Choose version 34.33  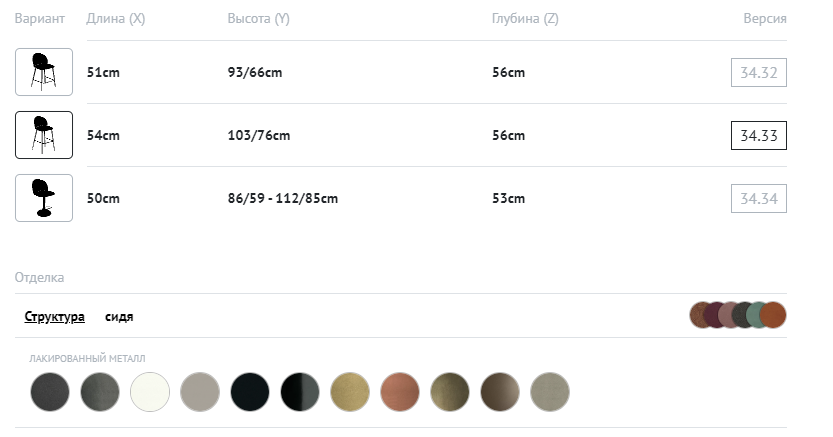coord(759,135)
